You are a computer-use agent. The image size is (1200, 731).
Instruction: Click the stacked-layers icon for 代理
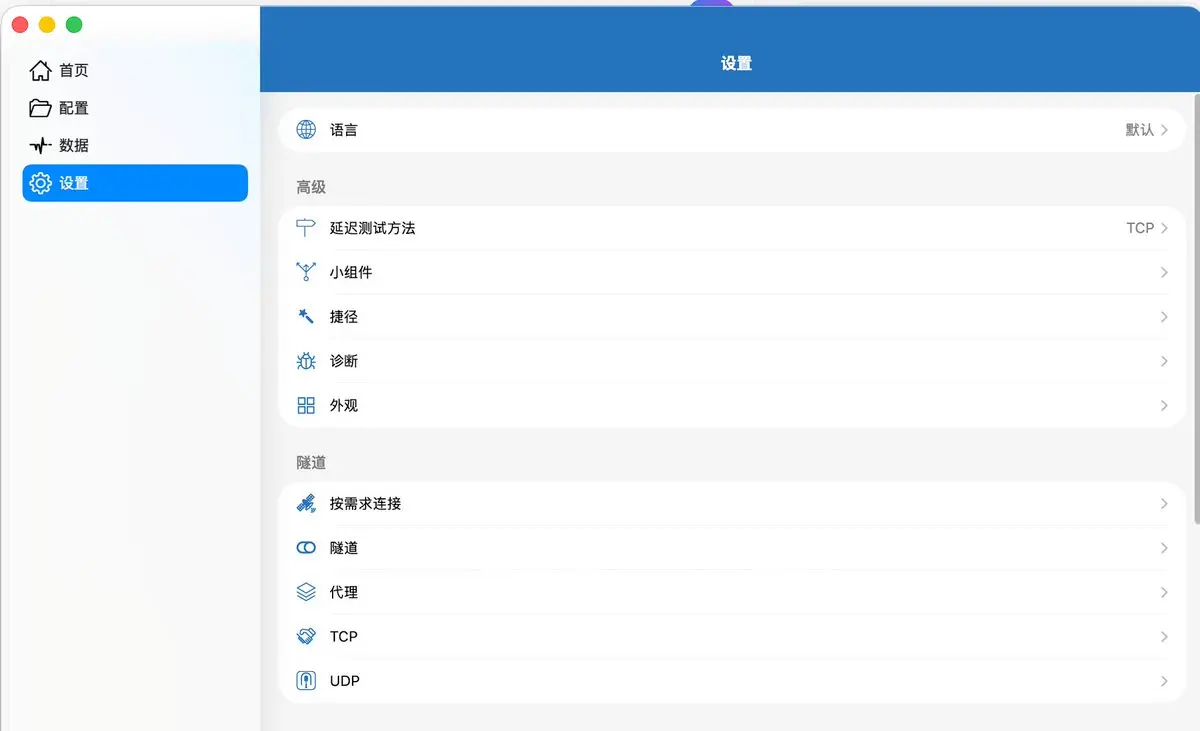[307, 592]
